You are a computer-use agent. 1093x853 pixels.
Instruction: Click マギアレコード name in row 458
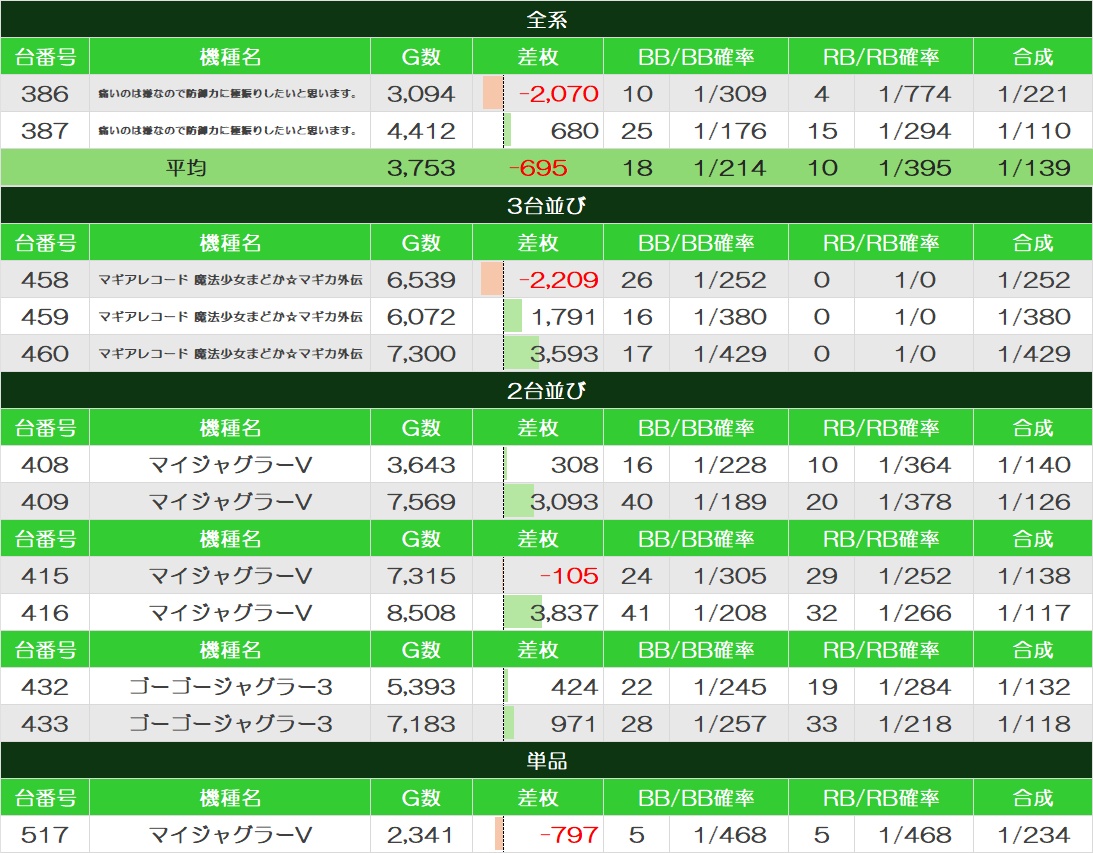pos(230,279)
